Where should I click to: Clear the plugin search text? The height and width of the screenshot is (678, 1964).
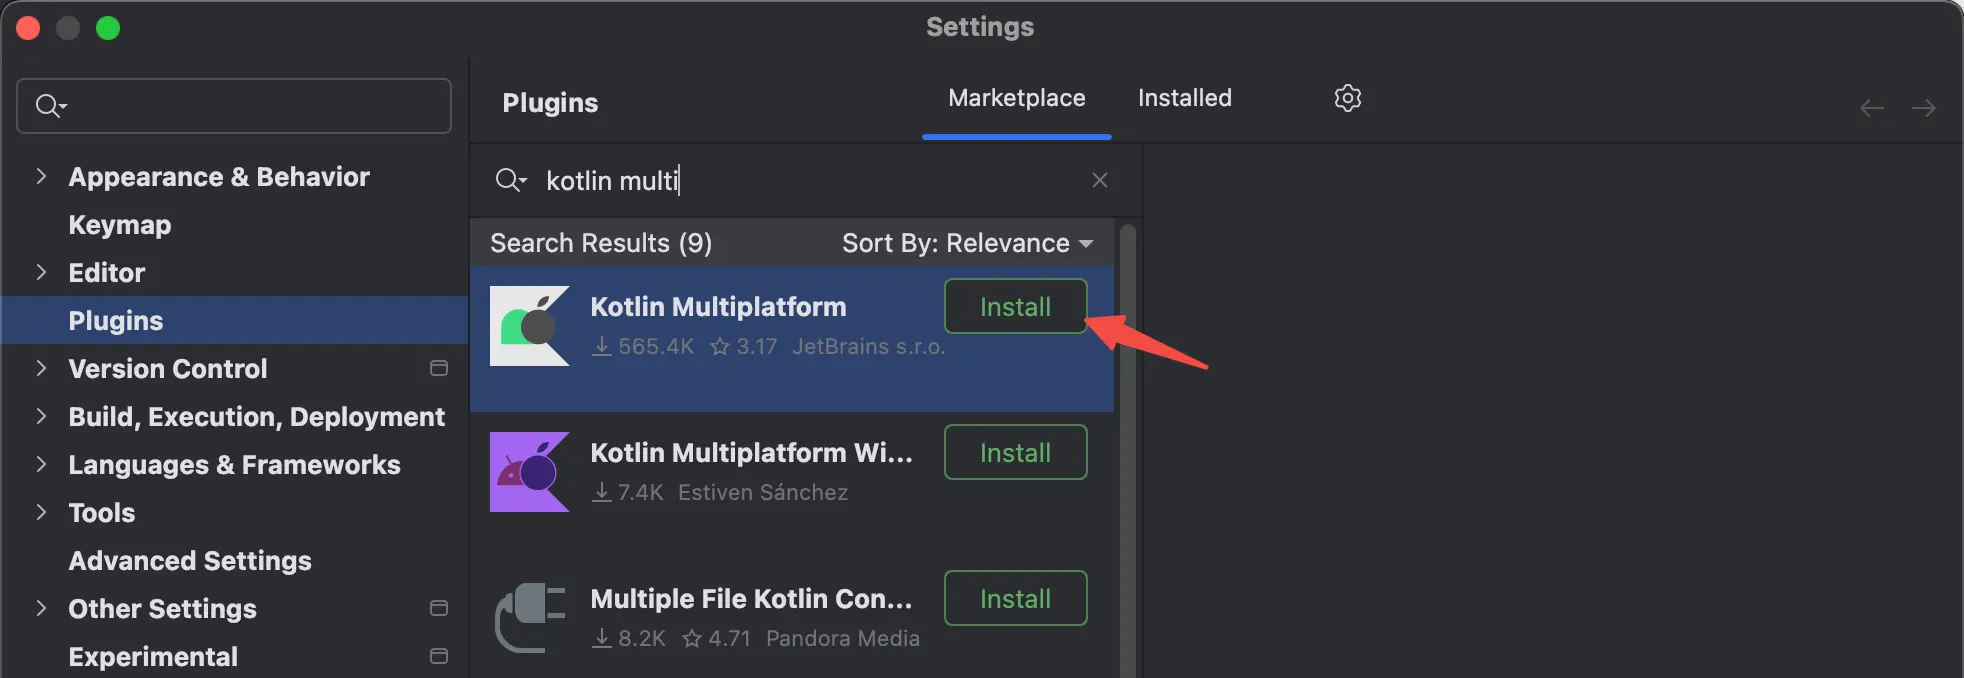(1099, 180)
